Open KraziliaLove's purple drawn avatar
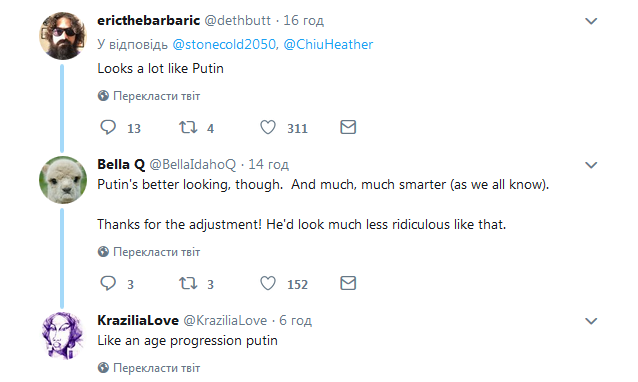 tap(63, 336)
